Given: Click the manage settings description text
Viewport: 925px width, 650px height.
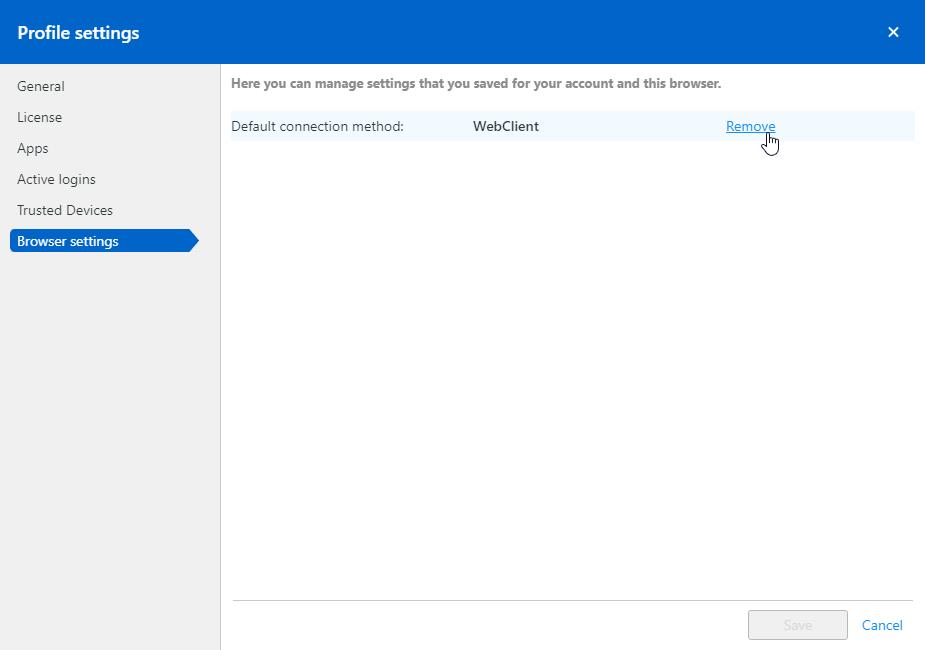Looking at the screenshot, I should pos(476,83).
